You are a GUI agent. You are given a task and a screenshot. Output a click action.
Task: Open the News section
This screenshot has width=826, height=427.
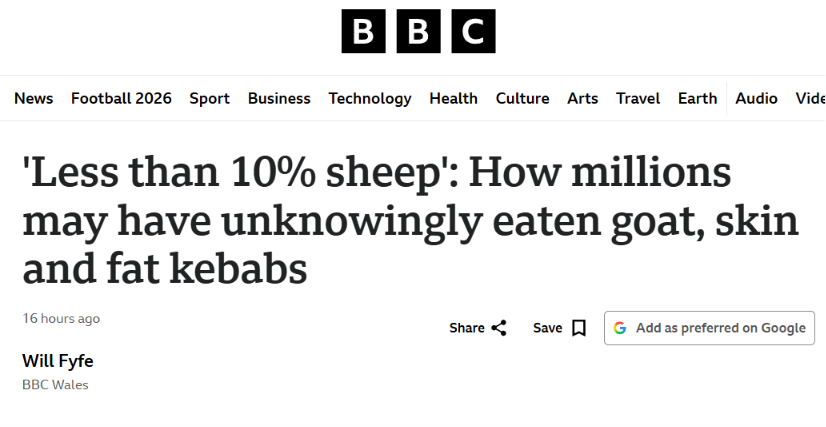point(34,98)
